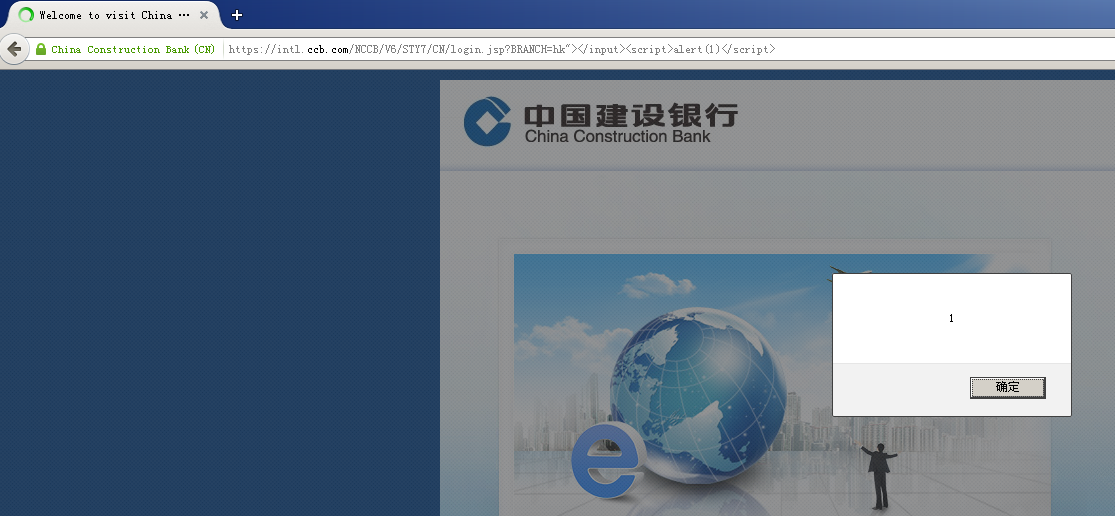Click the green padlock security icon
1115x516 pixels.
(41, 49)
